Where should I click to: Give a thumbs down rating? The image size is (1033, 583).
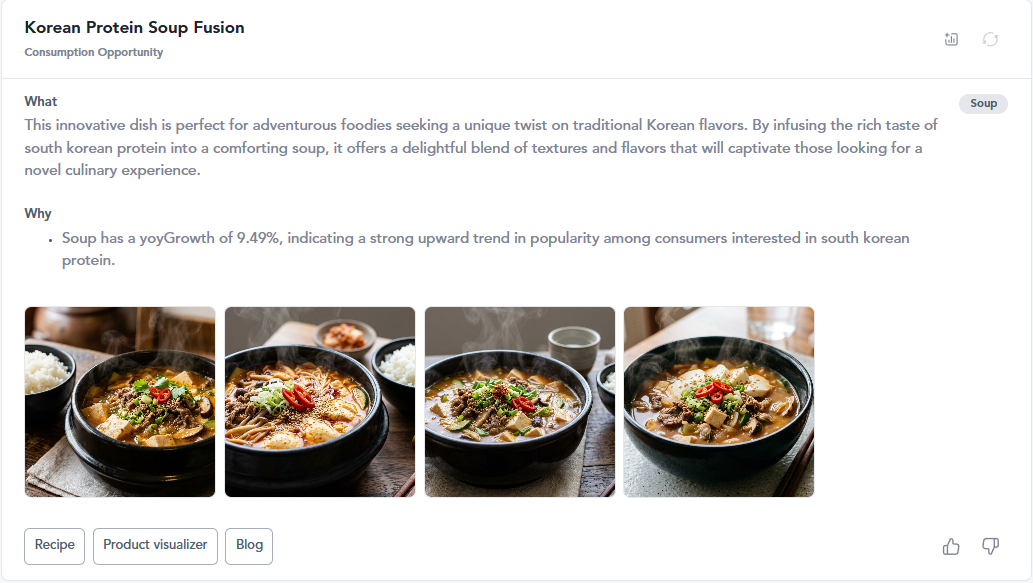(990, 546)
